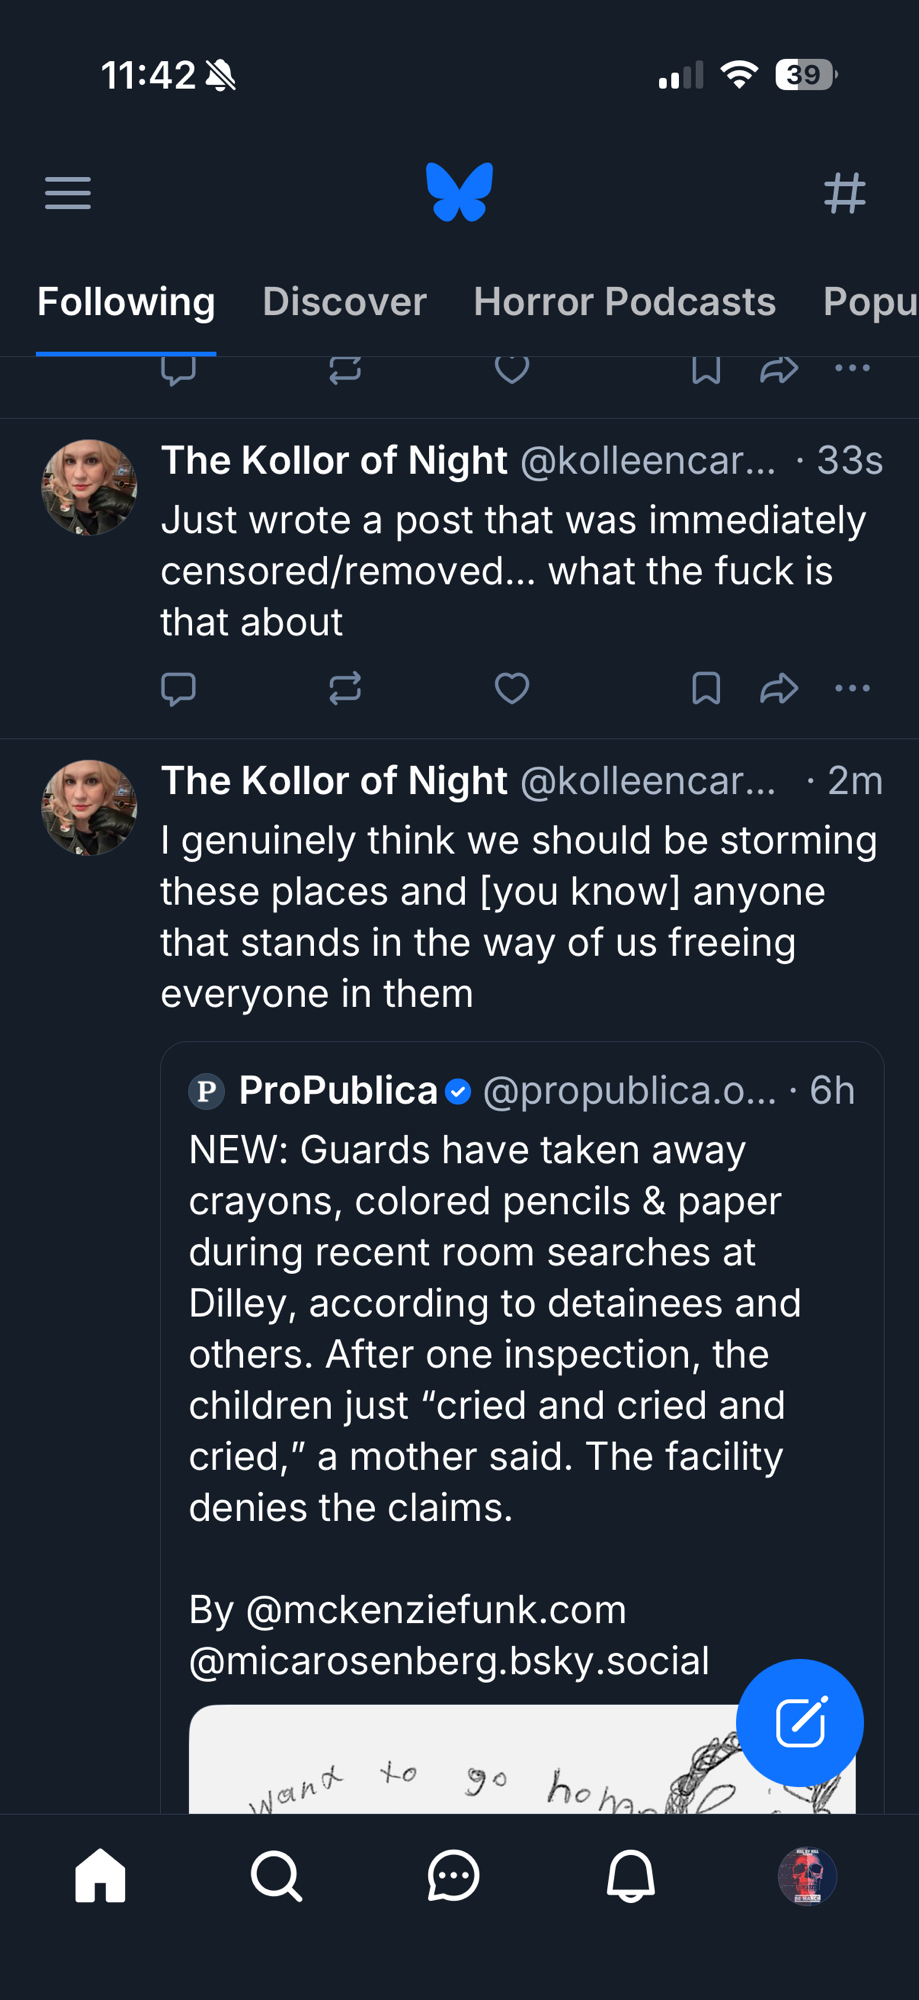Tap the compose new post button
Viewport: 919px width, 2000px height.
799,1722
